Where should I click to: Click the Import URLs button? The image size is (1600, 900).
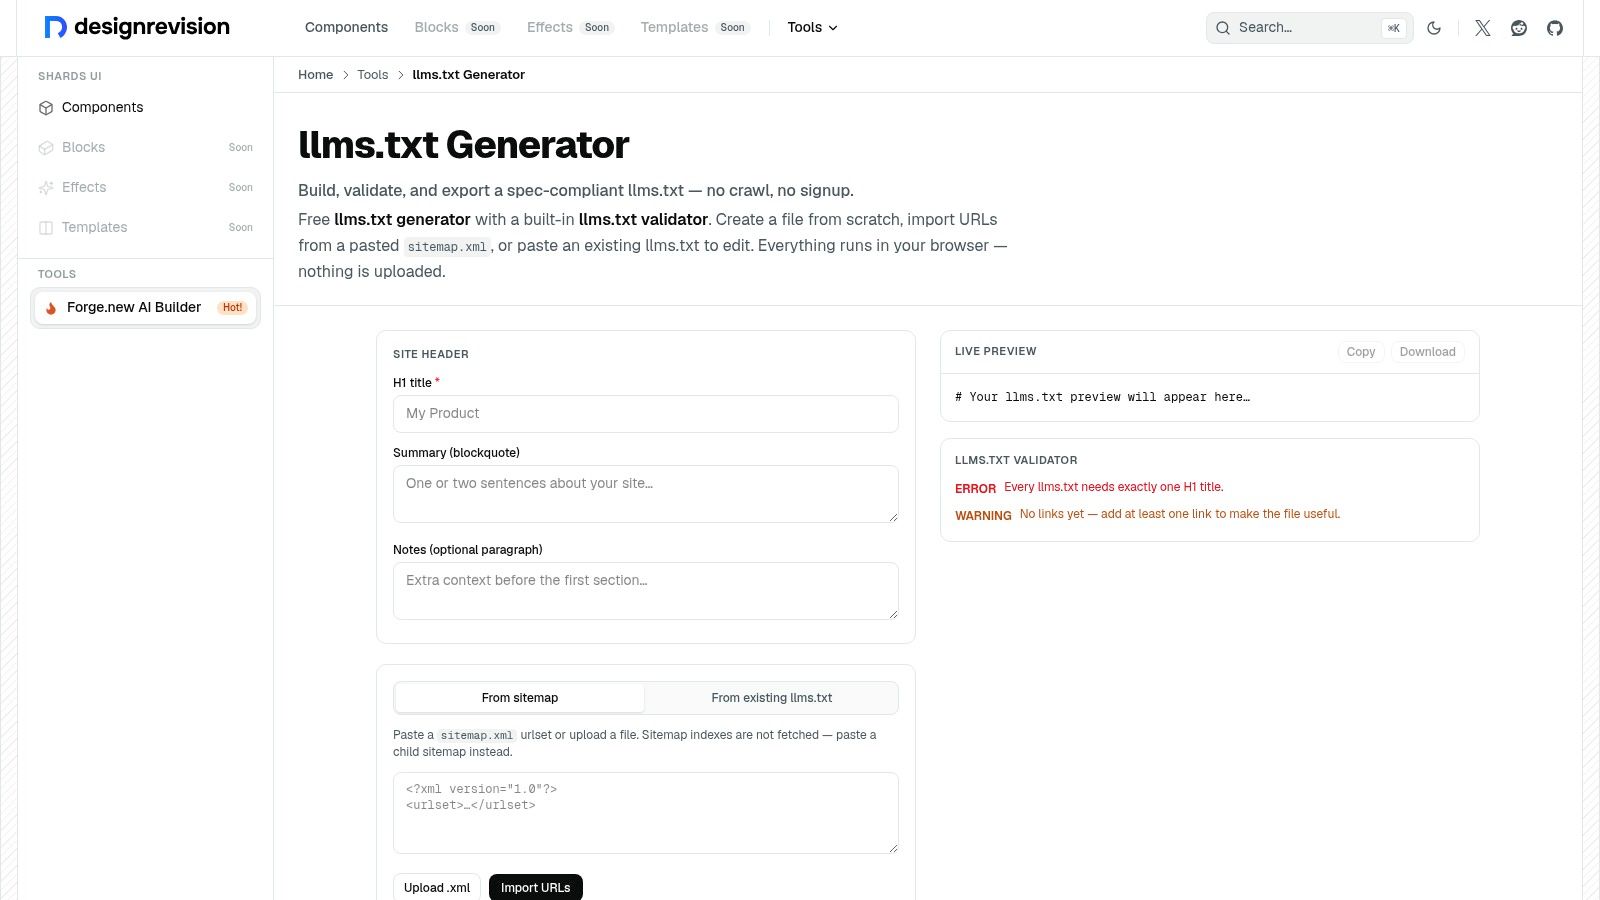coord(536,888)
